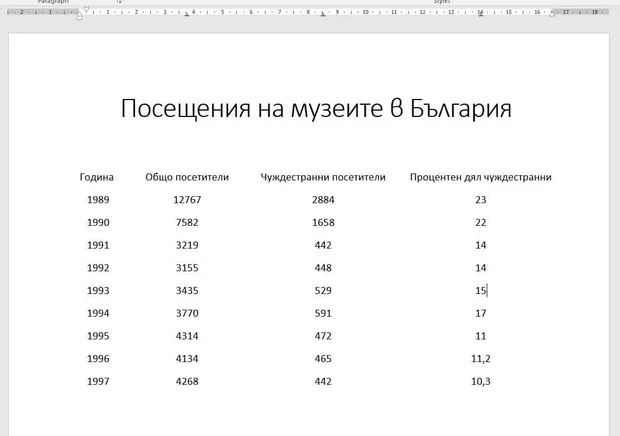Click foreign visitors value 591
The height and width of the screenshot is (436, 620).
tap(323, 313)
